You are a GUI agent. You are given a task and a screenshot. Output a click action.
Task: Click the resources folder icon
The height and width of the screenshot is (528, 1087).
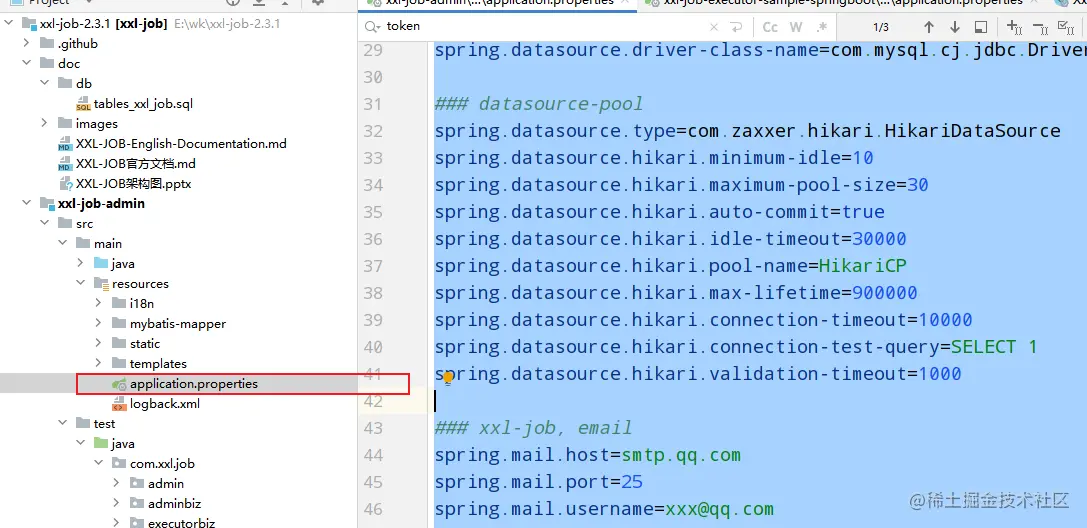(101, 283)
